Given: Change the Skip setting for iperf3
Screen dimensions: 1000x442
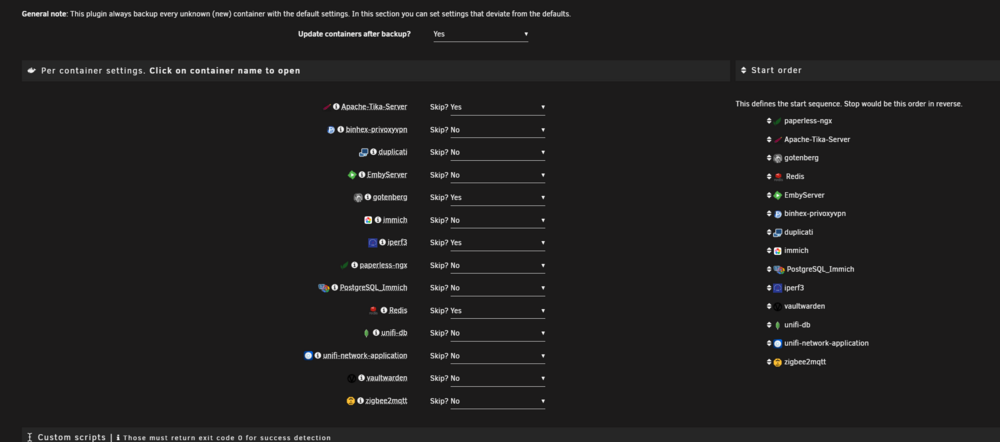Looking at the screenshot, I should pos(497,243).
